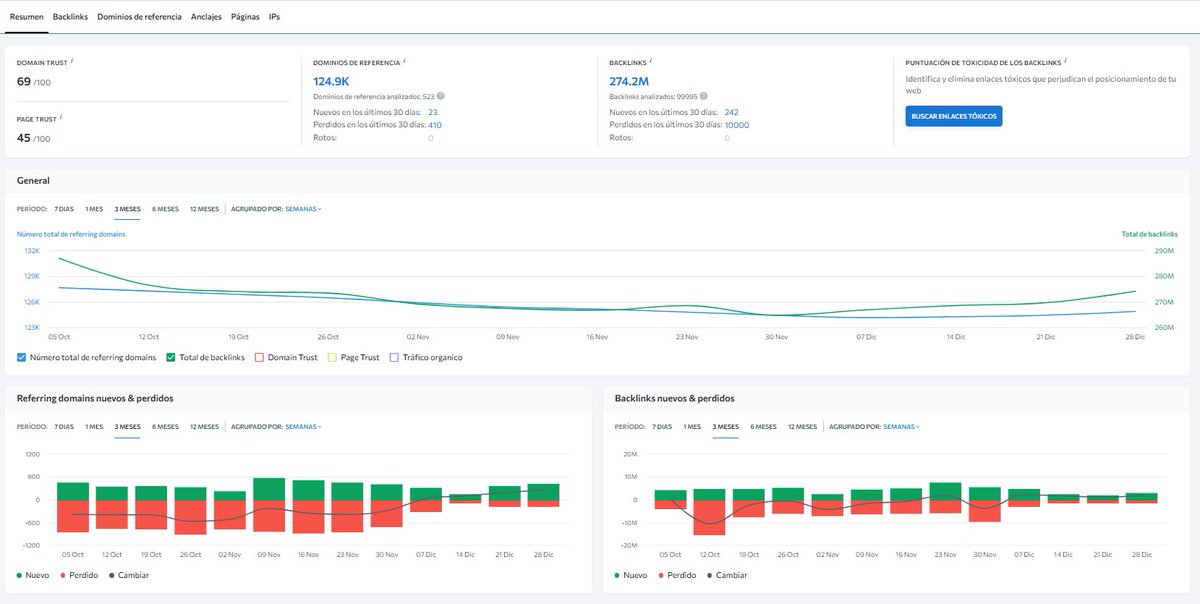Select 6 meses in Referring domains nuevos section
The image size is (1200, 604).
point(165,427)
